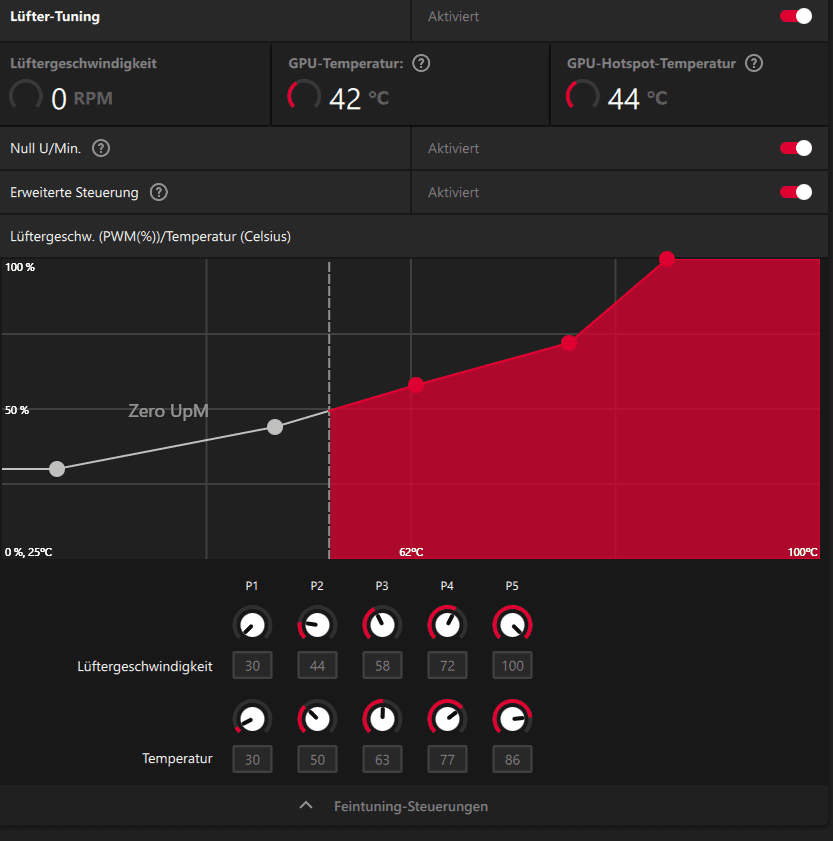Click the Lüftergeschw. (PWM(%))/Temperatur heading
Screen dimensions: 833x841
point(150,237)
